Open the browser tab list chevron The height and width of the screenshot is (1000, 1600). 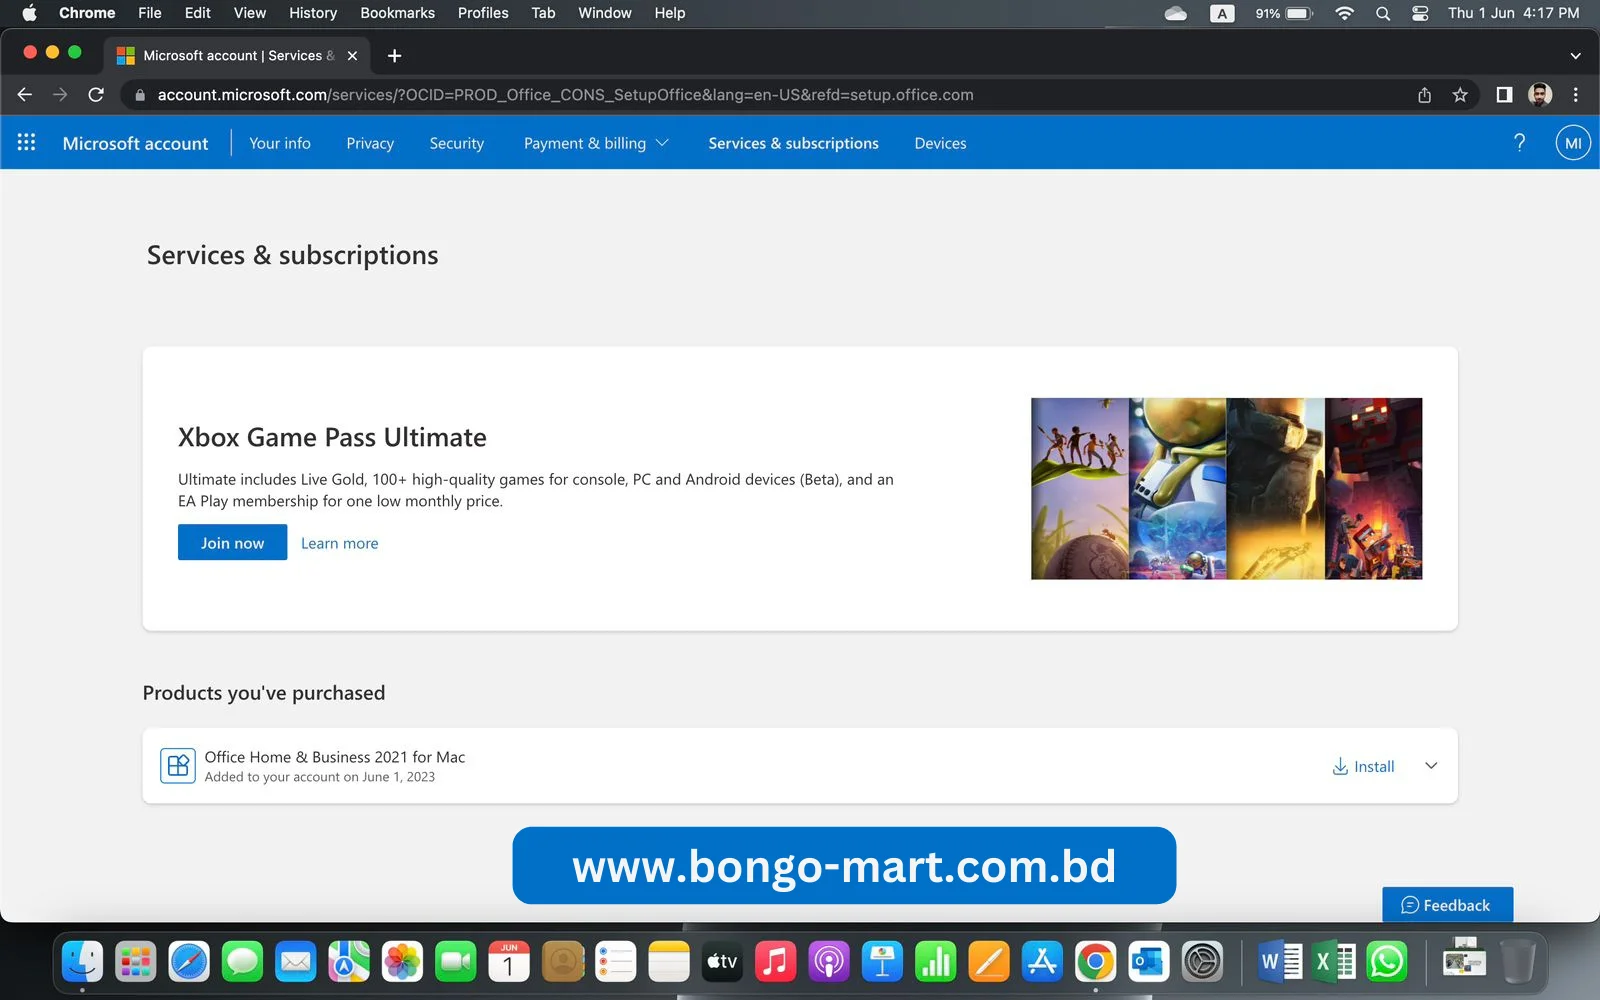click(x=1575, y=55)
